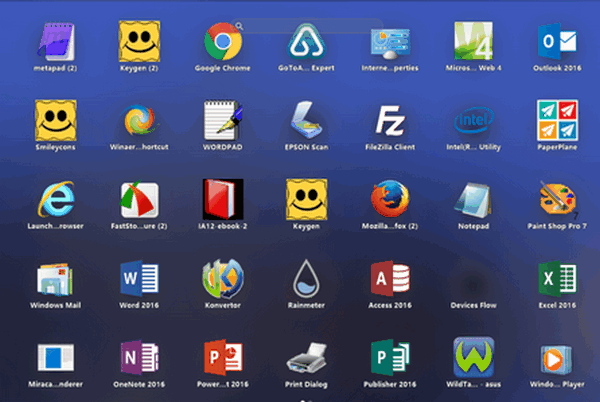Open the Winaero shortcut icon
Viewport: 600px width, 402px height.
pos(139,120)
